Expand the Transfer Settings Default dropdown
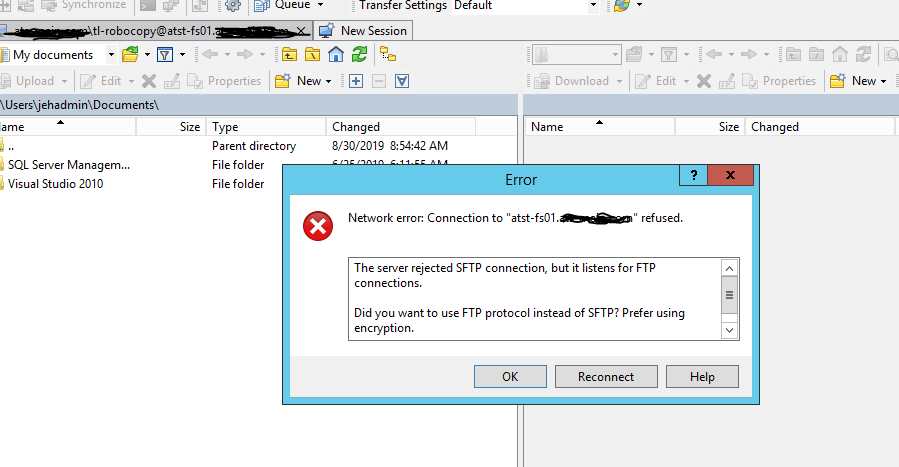The height and width of the screenshot is (467, 899). [x=594, y=5]
